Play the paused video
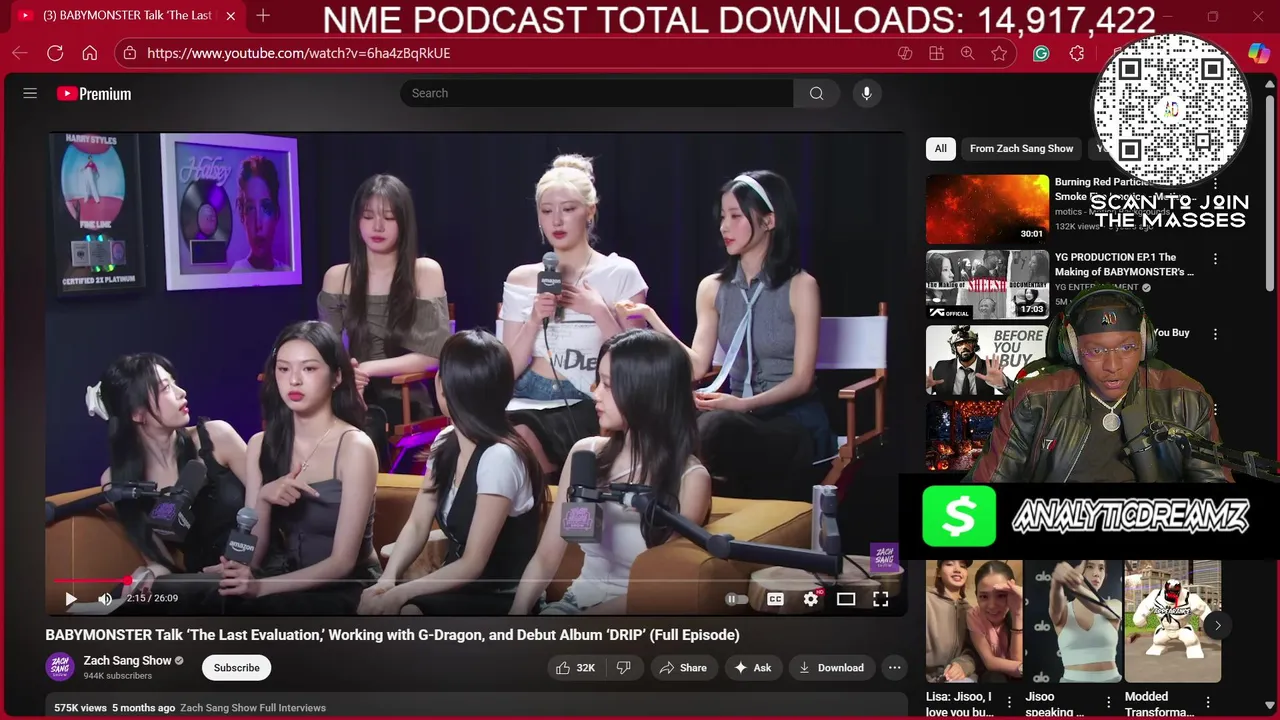1280x720 pixels. coord(70,598)
